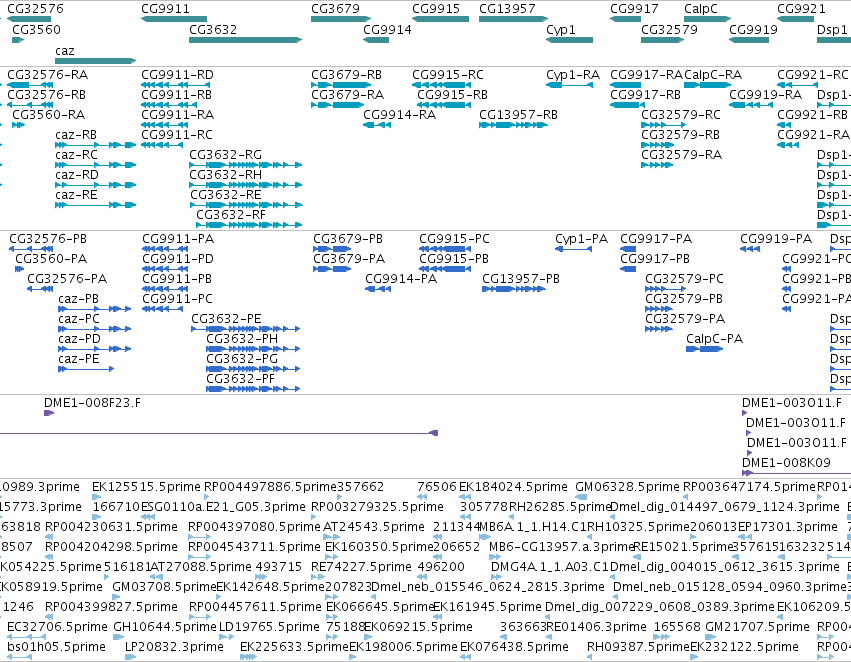Select transcript CG3560-RA
851x662 pixels.
(48, 114)
